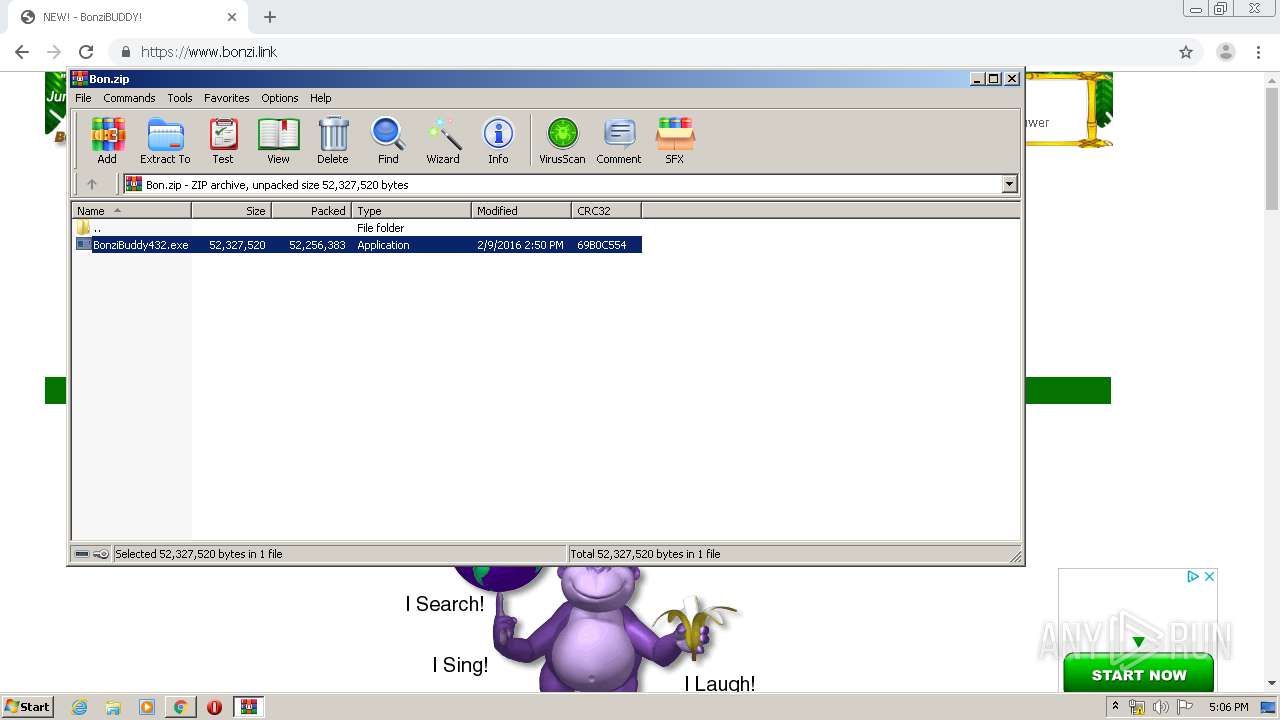Viewport: 1280px width, 720px height.
Task: Open the Options menu
Action: [x=280, y=98]
